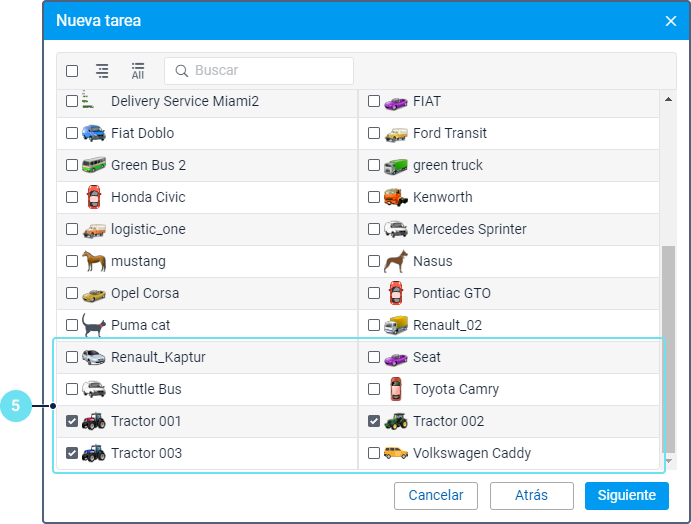Click the Green Bus 2 vehicle icon
The height and width of the screenshot is (524, 691).
click(x=94, y=165)
